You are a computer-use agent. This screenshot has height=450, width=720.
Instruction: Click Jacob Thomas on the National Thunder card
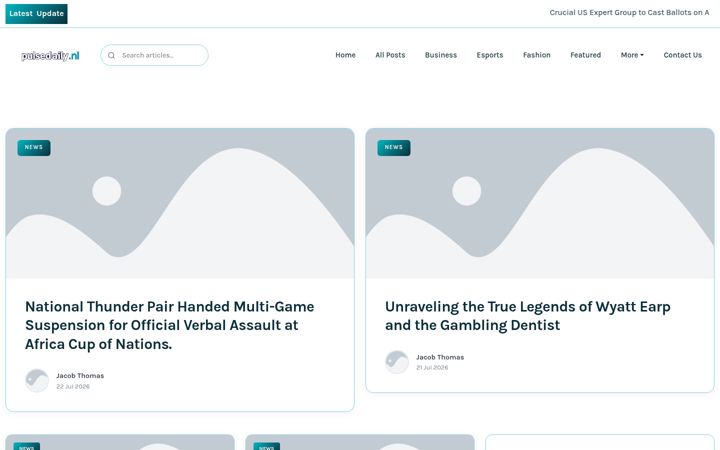coord(80,376)
